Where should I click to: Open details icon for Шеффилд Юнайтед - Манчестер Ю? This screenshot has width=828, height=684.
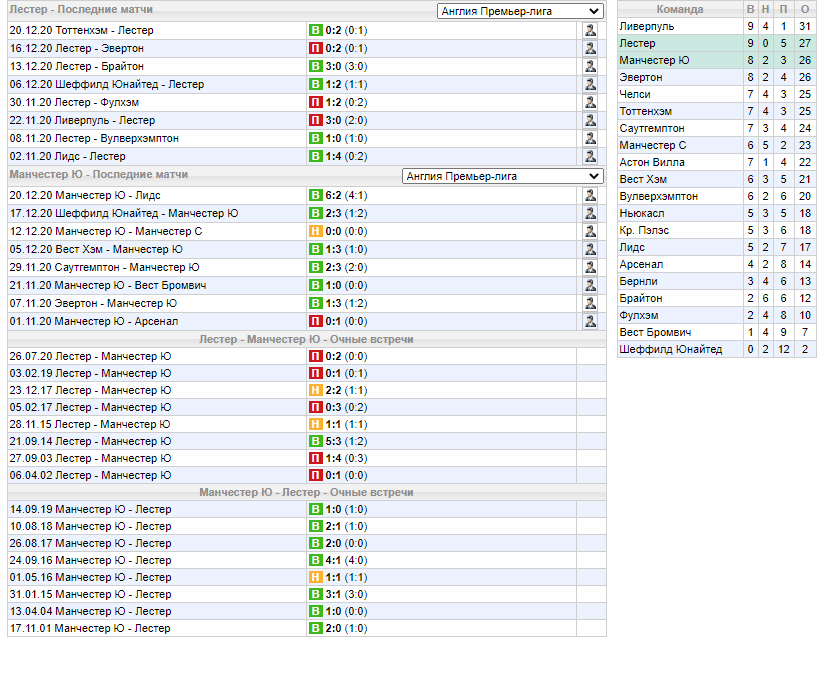590,213
